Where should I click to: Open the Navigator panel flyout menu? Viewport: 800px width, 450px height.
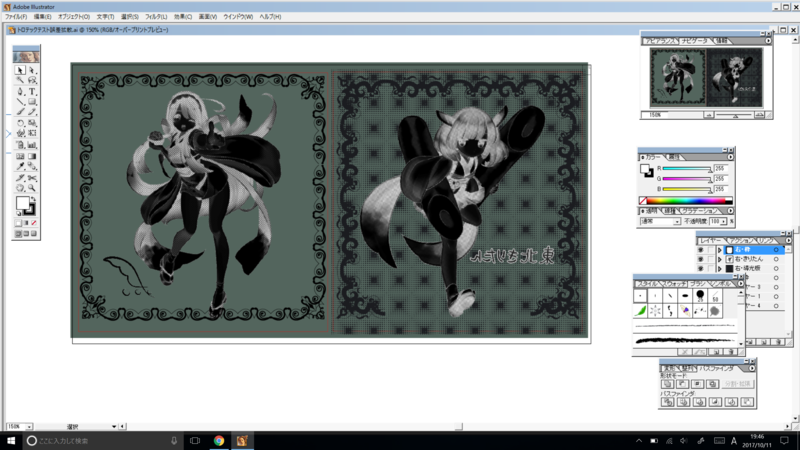[768, 41]
